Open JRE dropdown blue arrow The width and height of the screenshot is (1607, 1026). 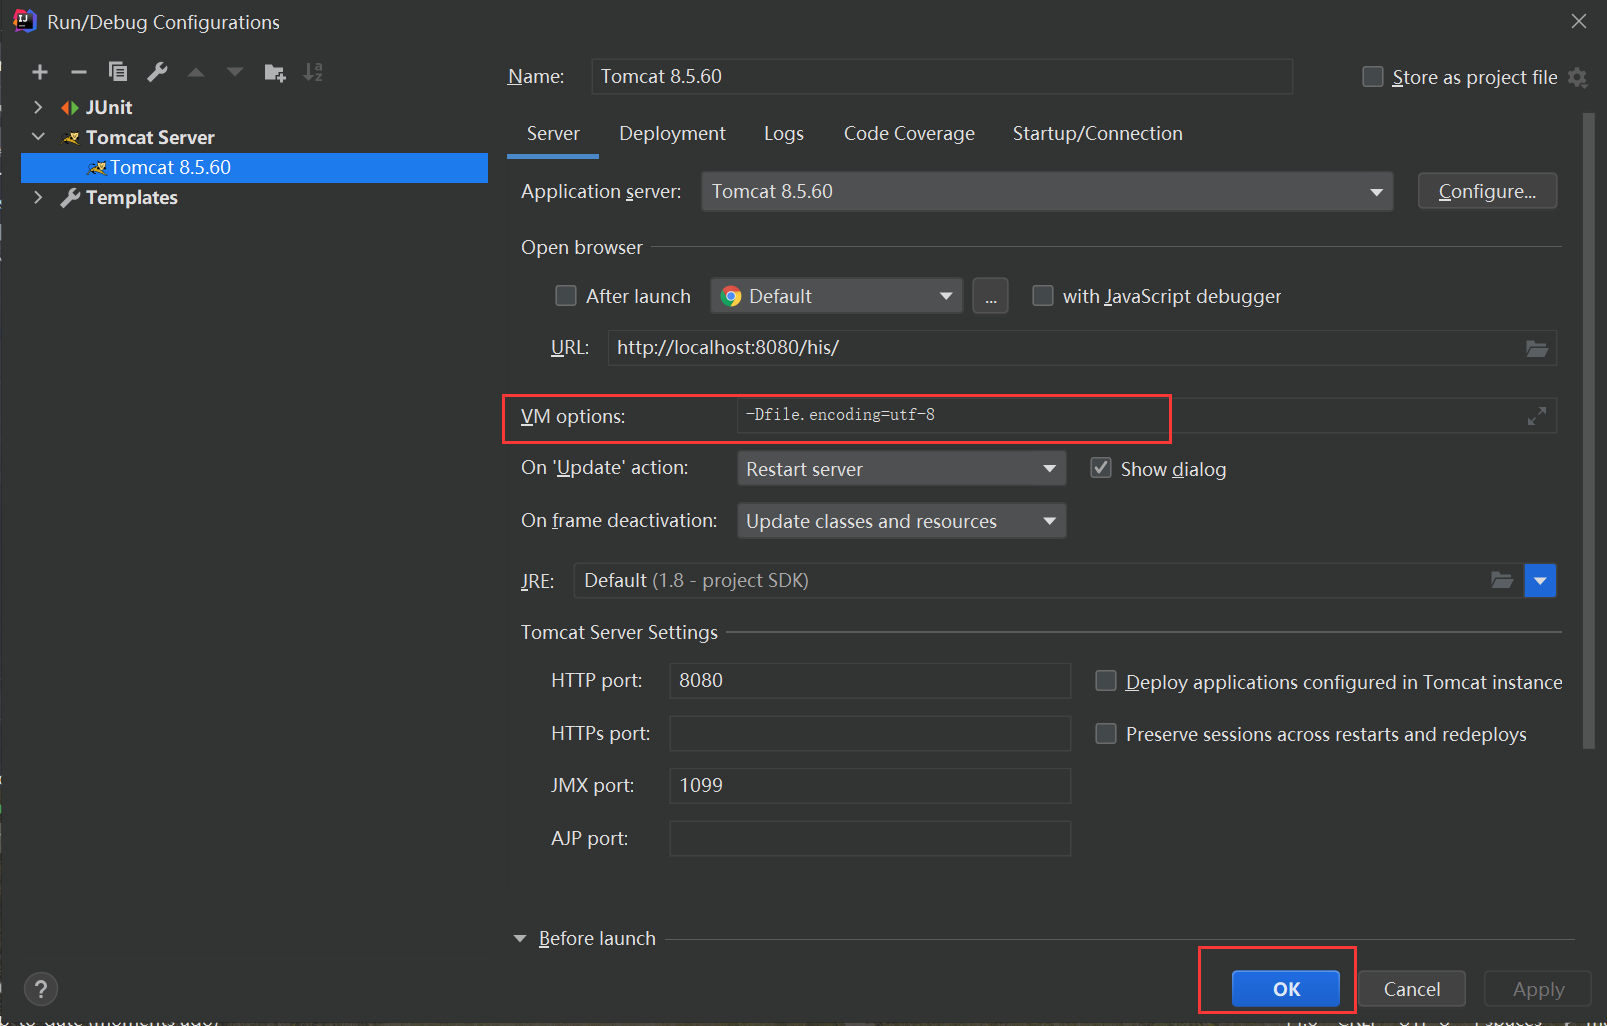(1540, 580)
